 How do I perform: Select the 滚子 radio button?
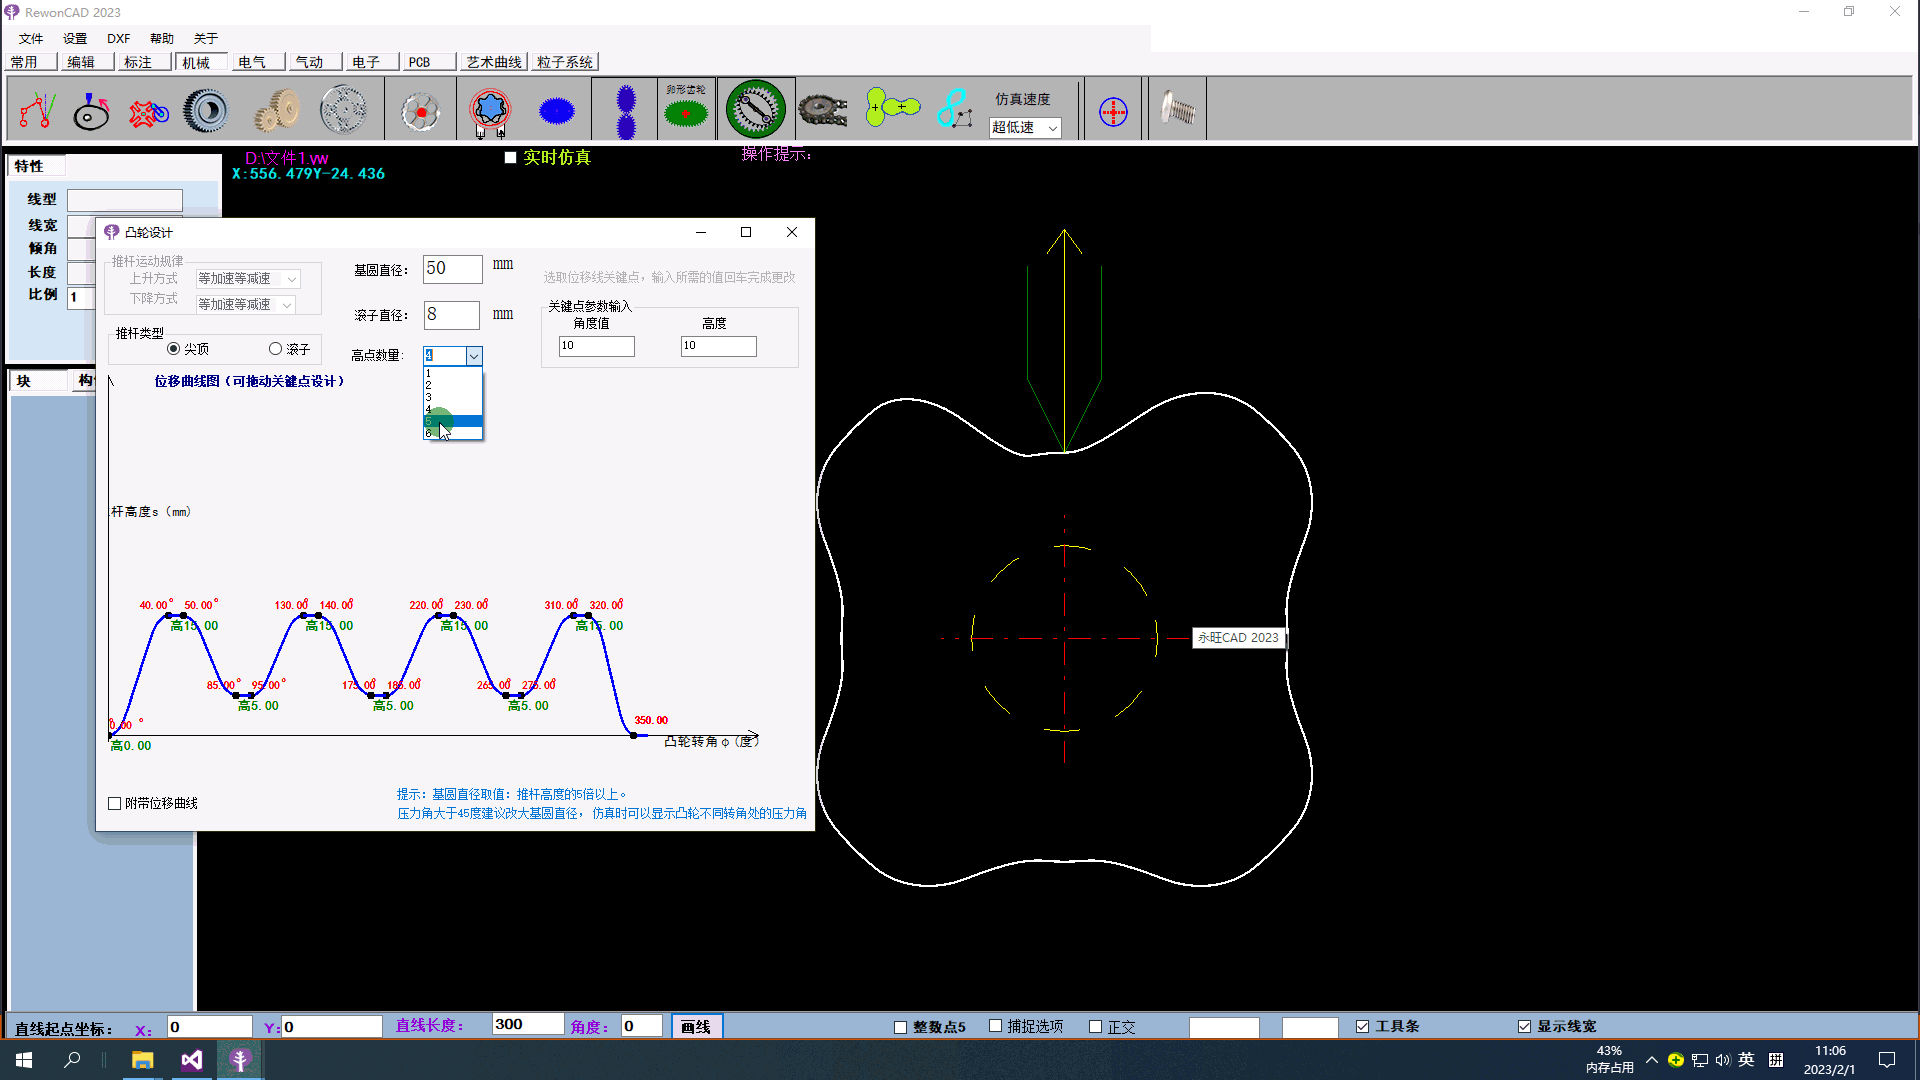276,349
